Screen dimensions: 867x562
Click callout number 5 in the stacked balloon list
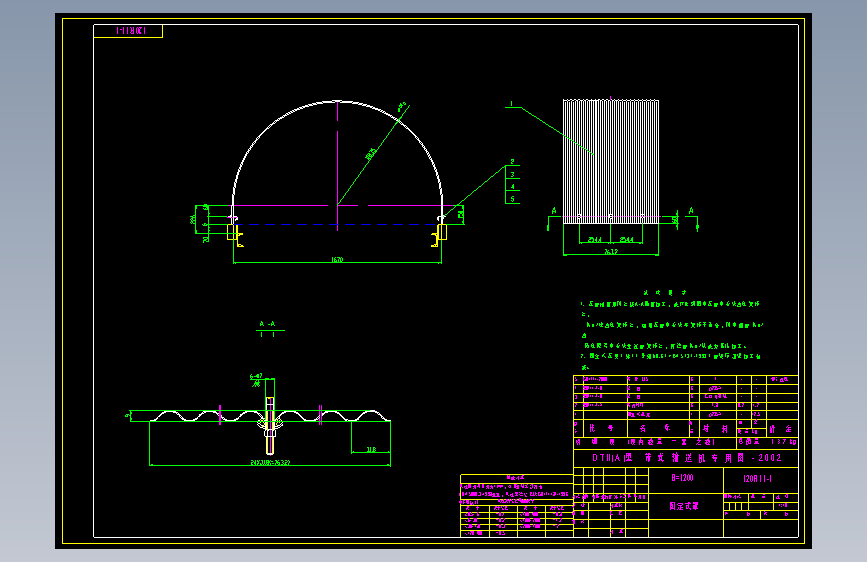point(513,199)
